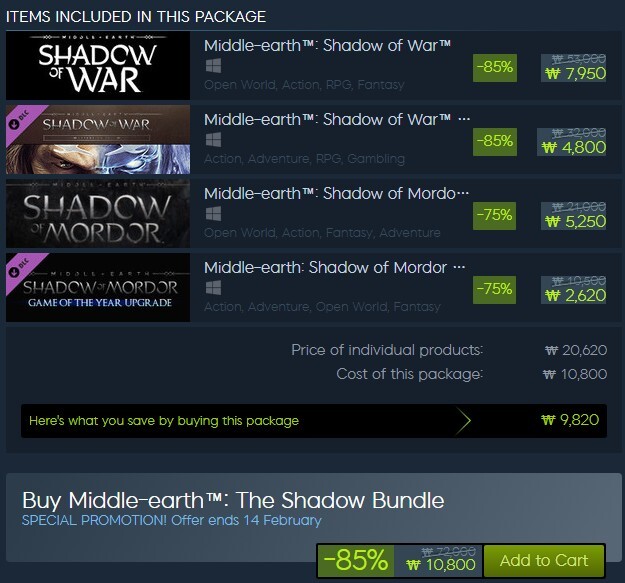Image resolution: width=625 pixels, height=583 pixels.
Task: Click 'Here's what you save' savings bar
Action: 314,421
